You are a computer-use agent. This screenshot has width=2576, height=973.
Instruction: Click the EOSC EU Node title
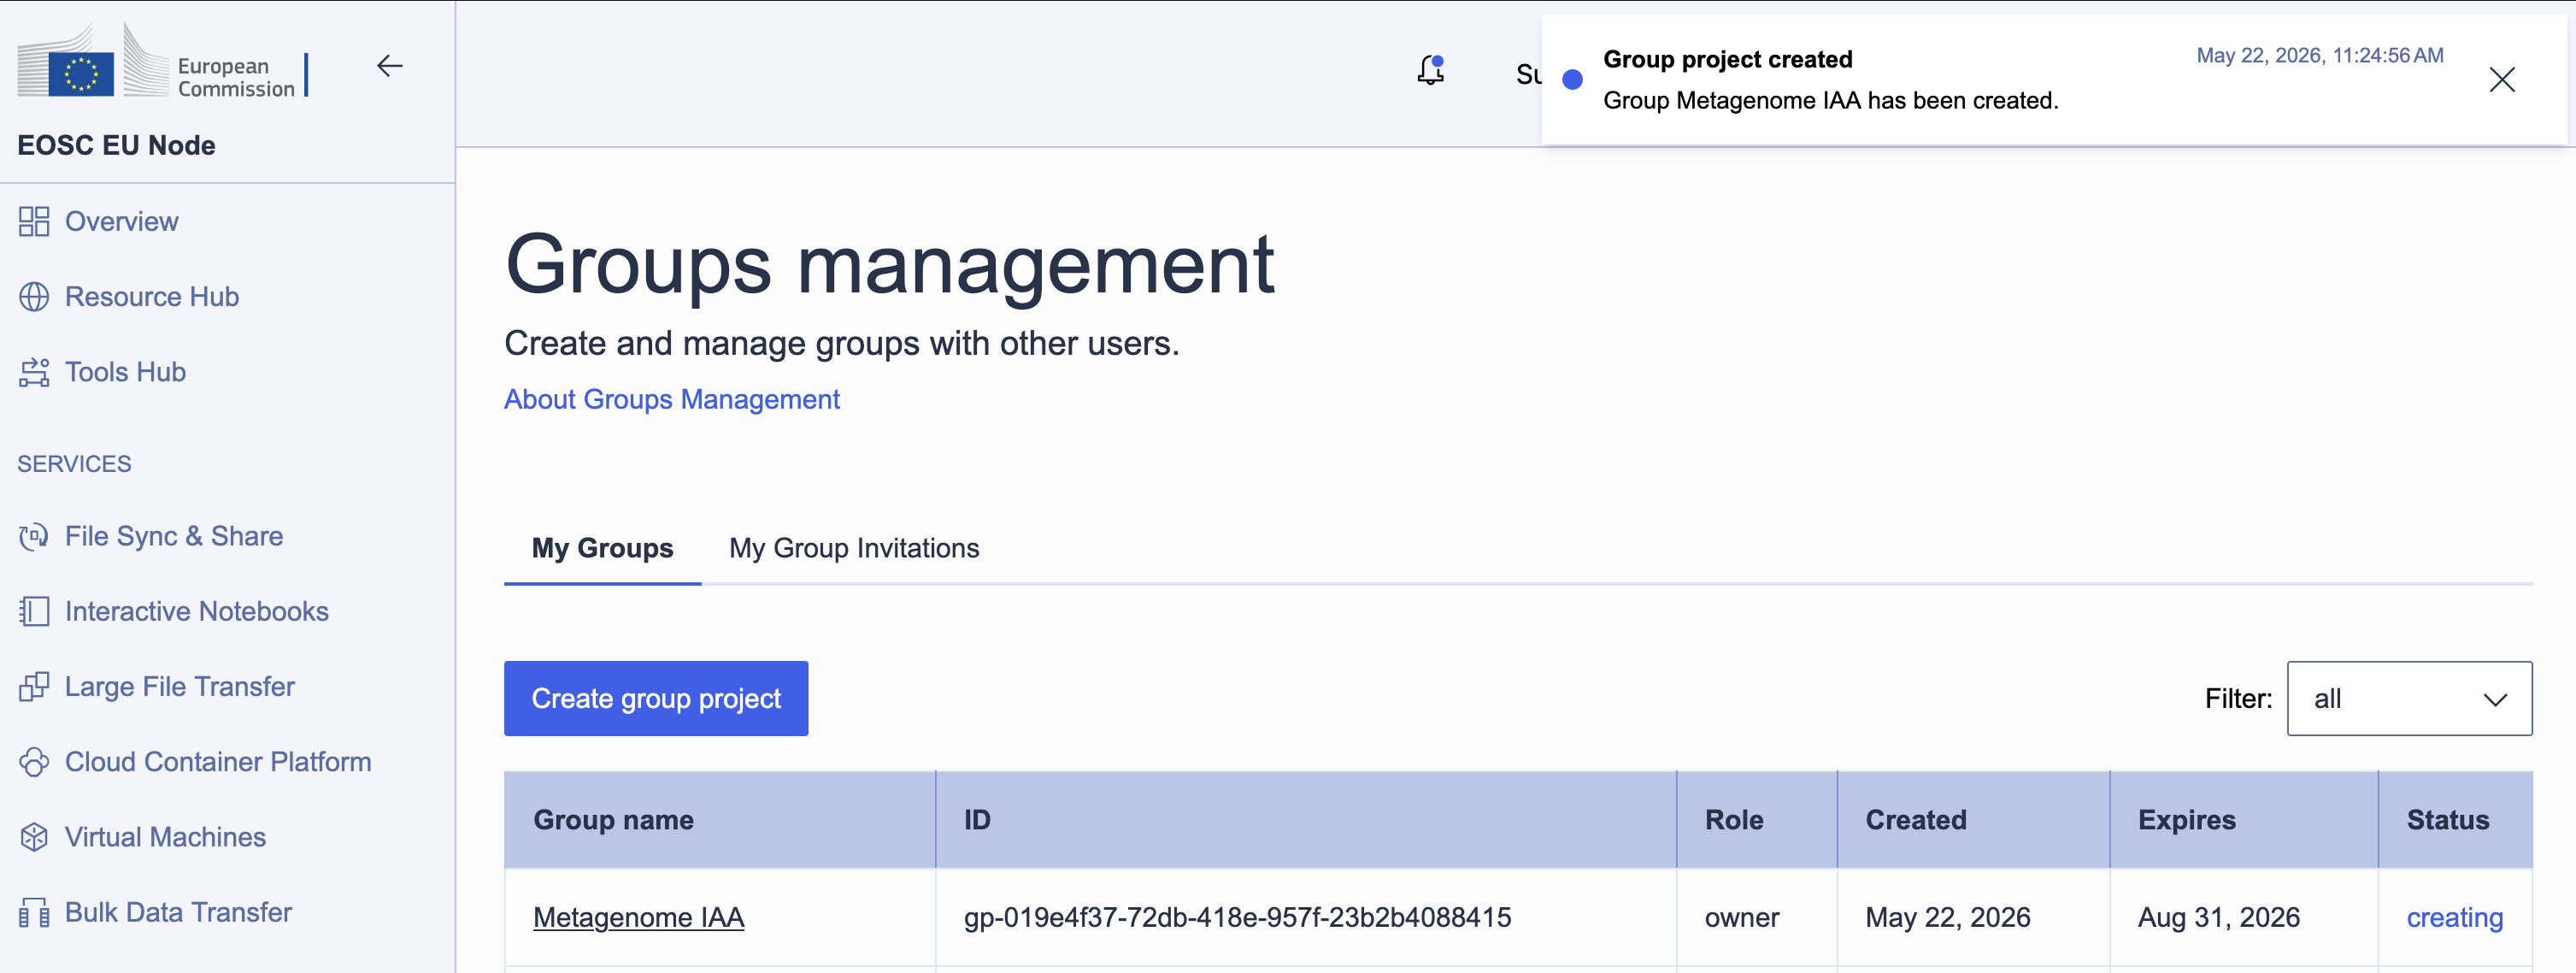[x=116, y=145]
